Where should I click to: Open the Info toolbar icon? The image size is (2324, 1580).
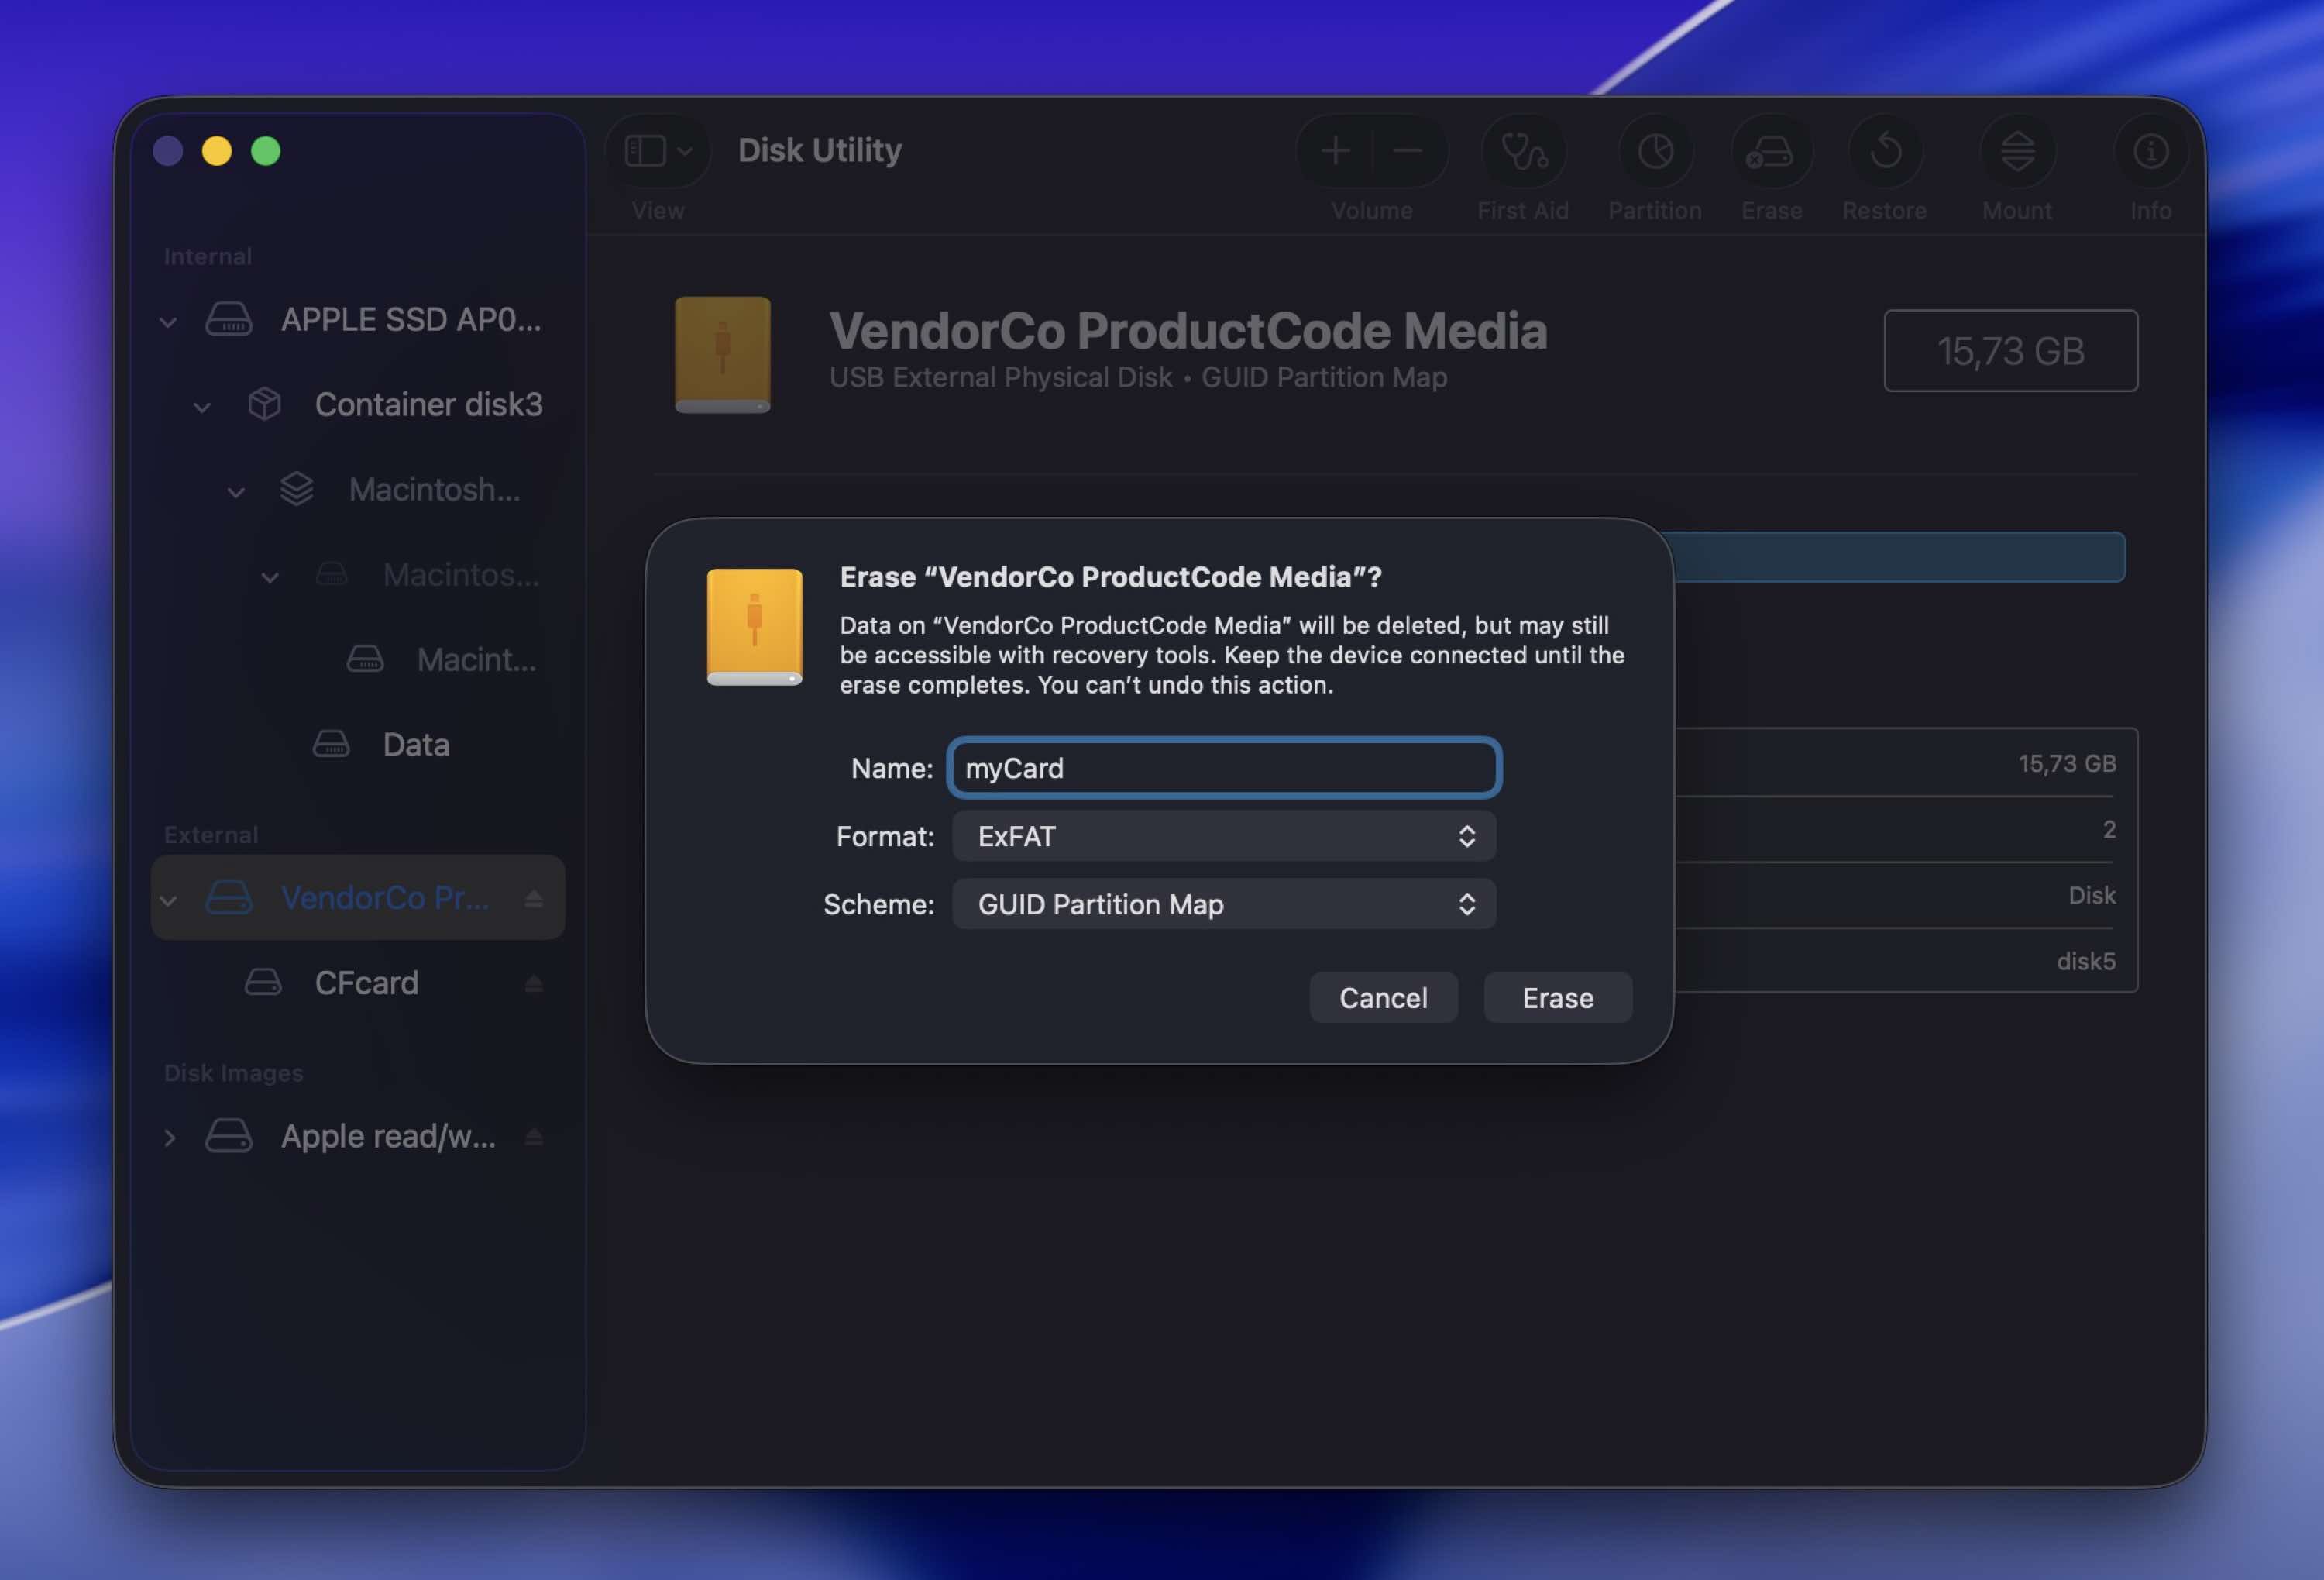click(2151, 151)
